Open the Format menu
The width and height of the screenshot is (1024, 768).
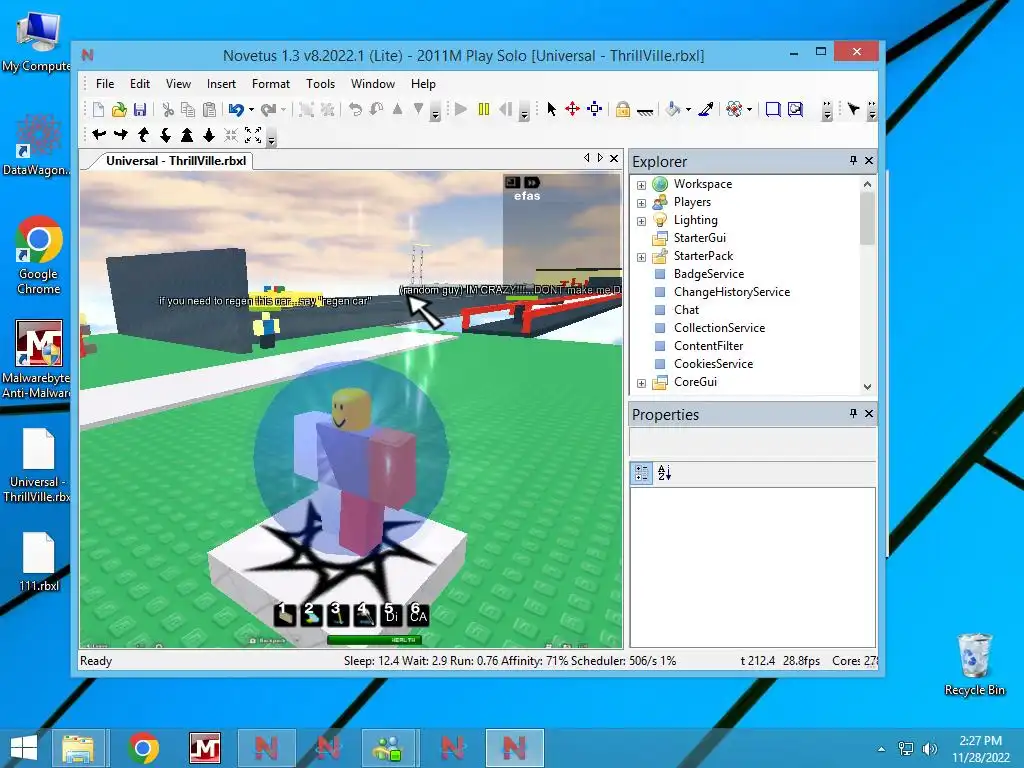270,84
